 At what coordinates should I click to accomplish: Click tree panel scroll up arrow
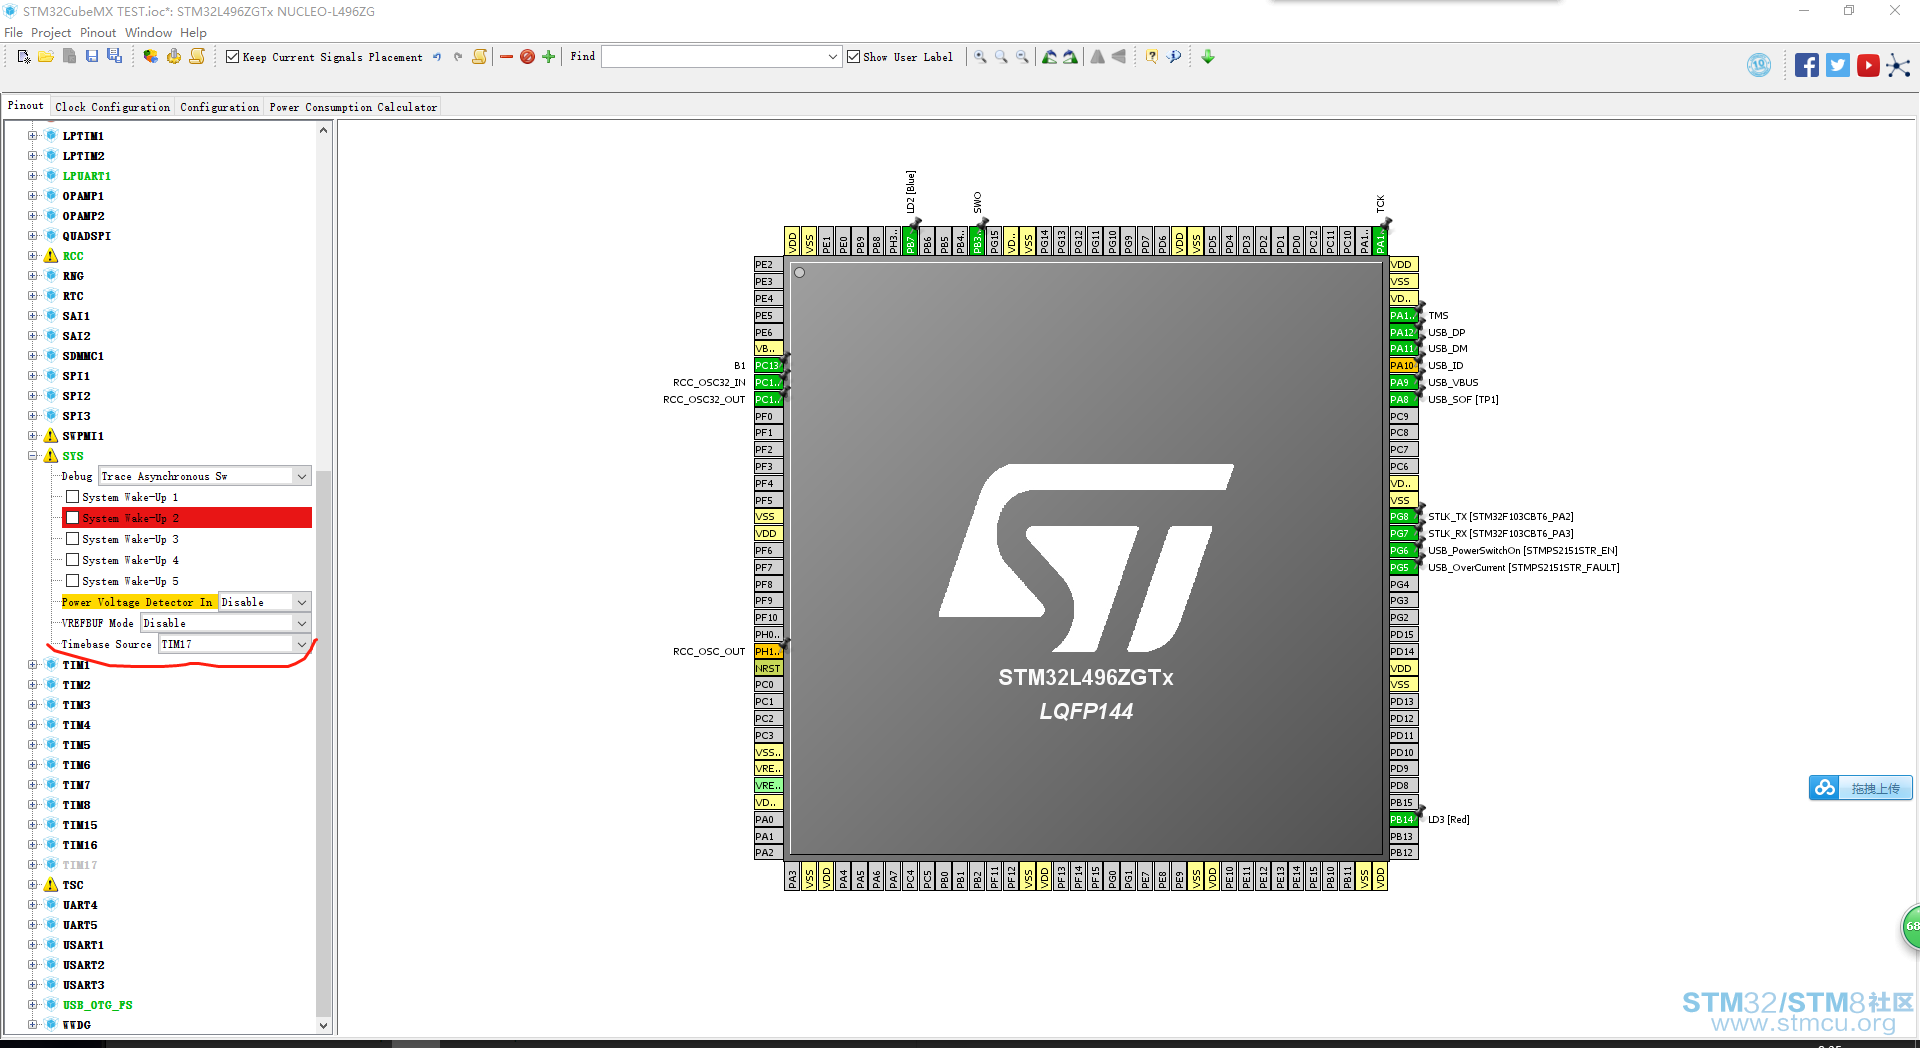(x=323, y=130)
